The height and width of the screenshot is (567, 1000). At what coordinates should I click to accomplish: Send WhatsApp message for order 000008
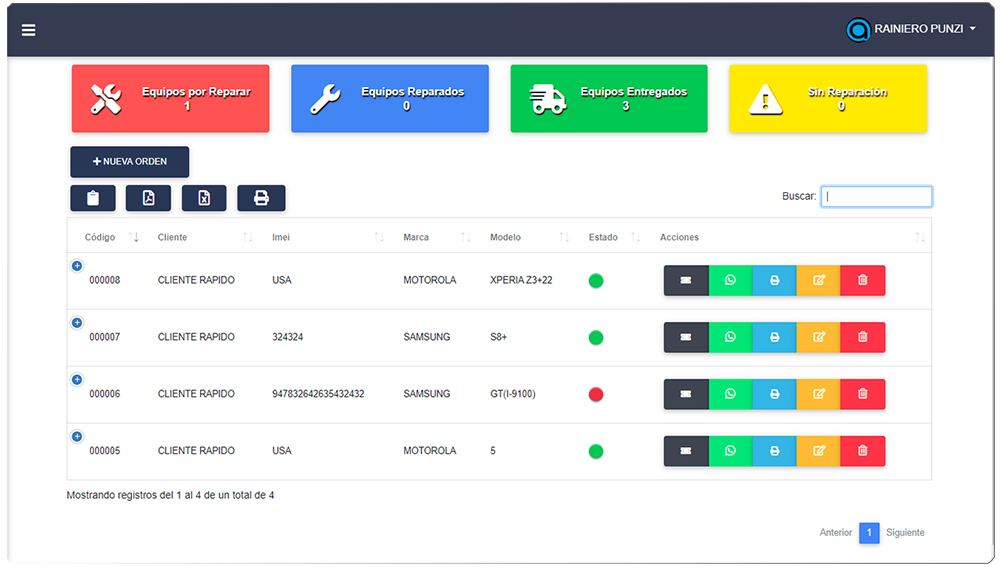[730, 280]
